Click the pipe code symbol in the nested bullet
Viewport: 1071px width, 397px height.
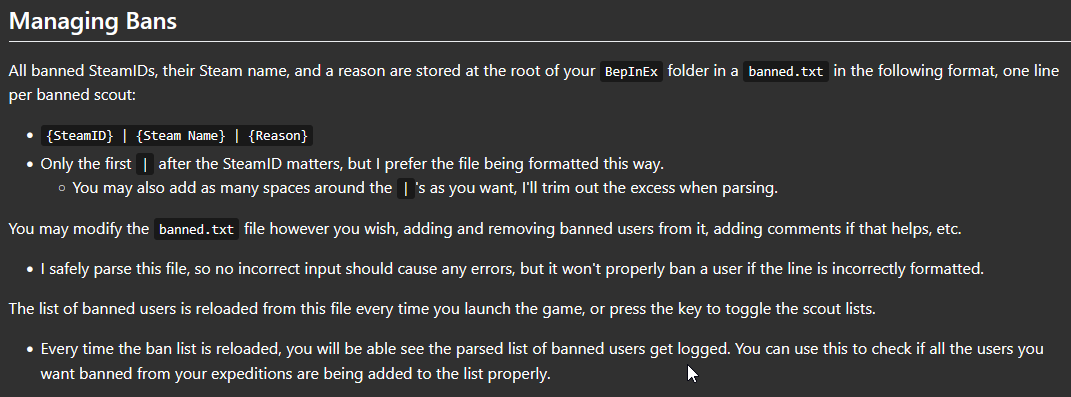pyautogui.click(x=406, y=189)
